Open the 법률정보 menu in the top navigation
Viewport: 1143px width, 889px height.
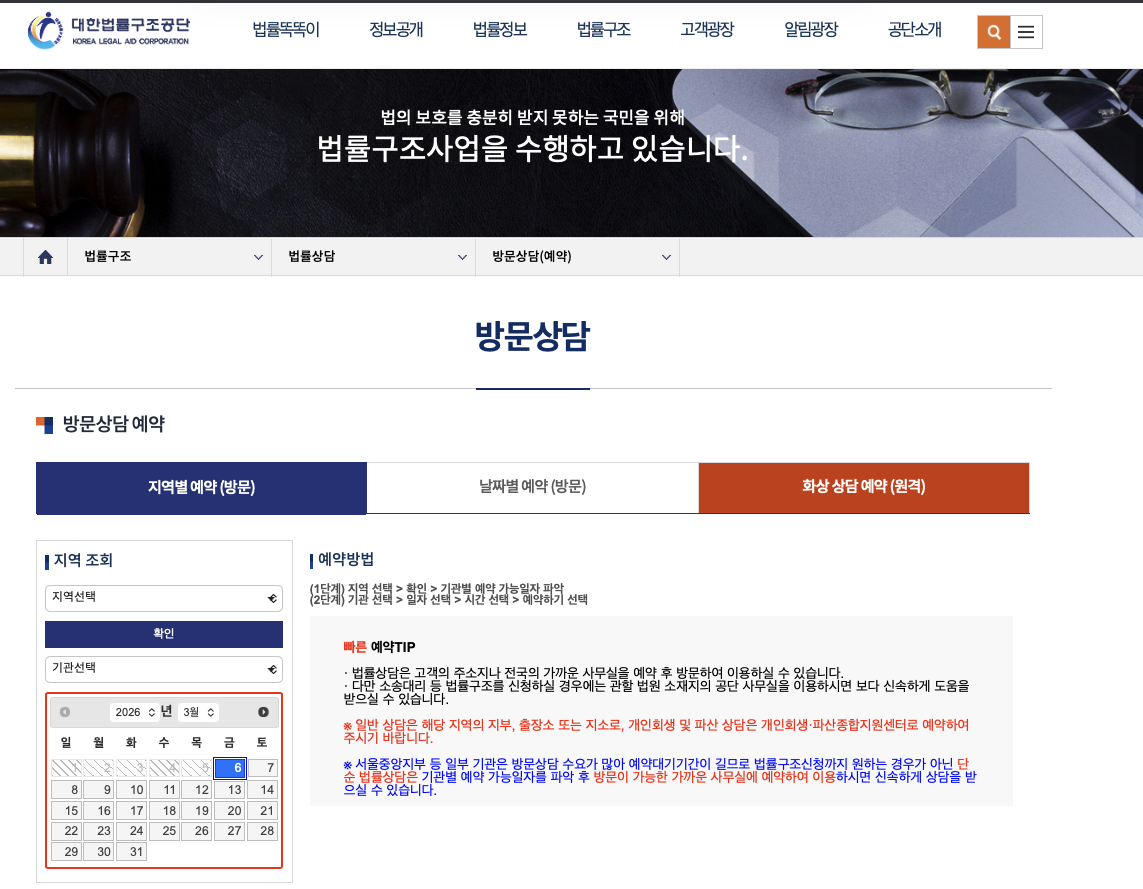pos(500,30)
